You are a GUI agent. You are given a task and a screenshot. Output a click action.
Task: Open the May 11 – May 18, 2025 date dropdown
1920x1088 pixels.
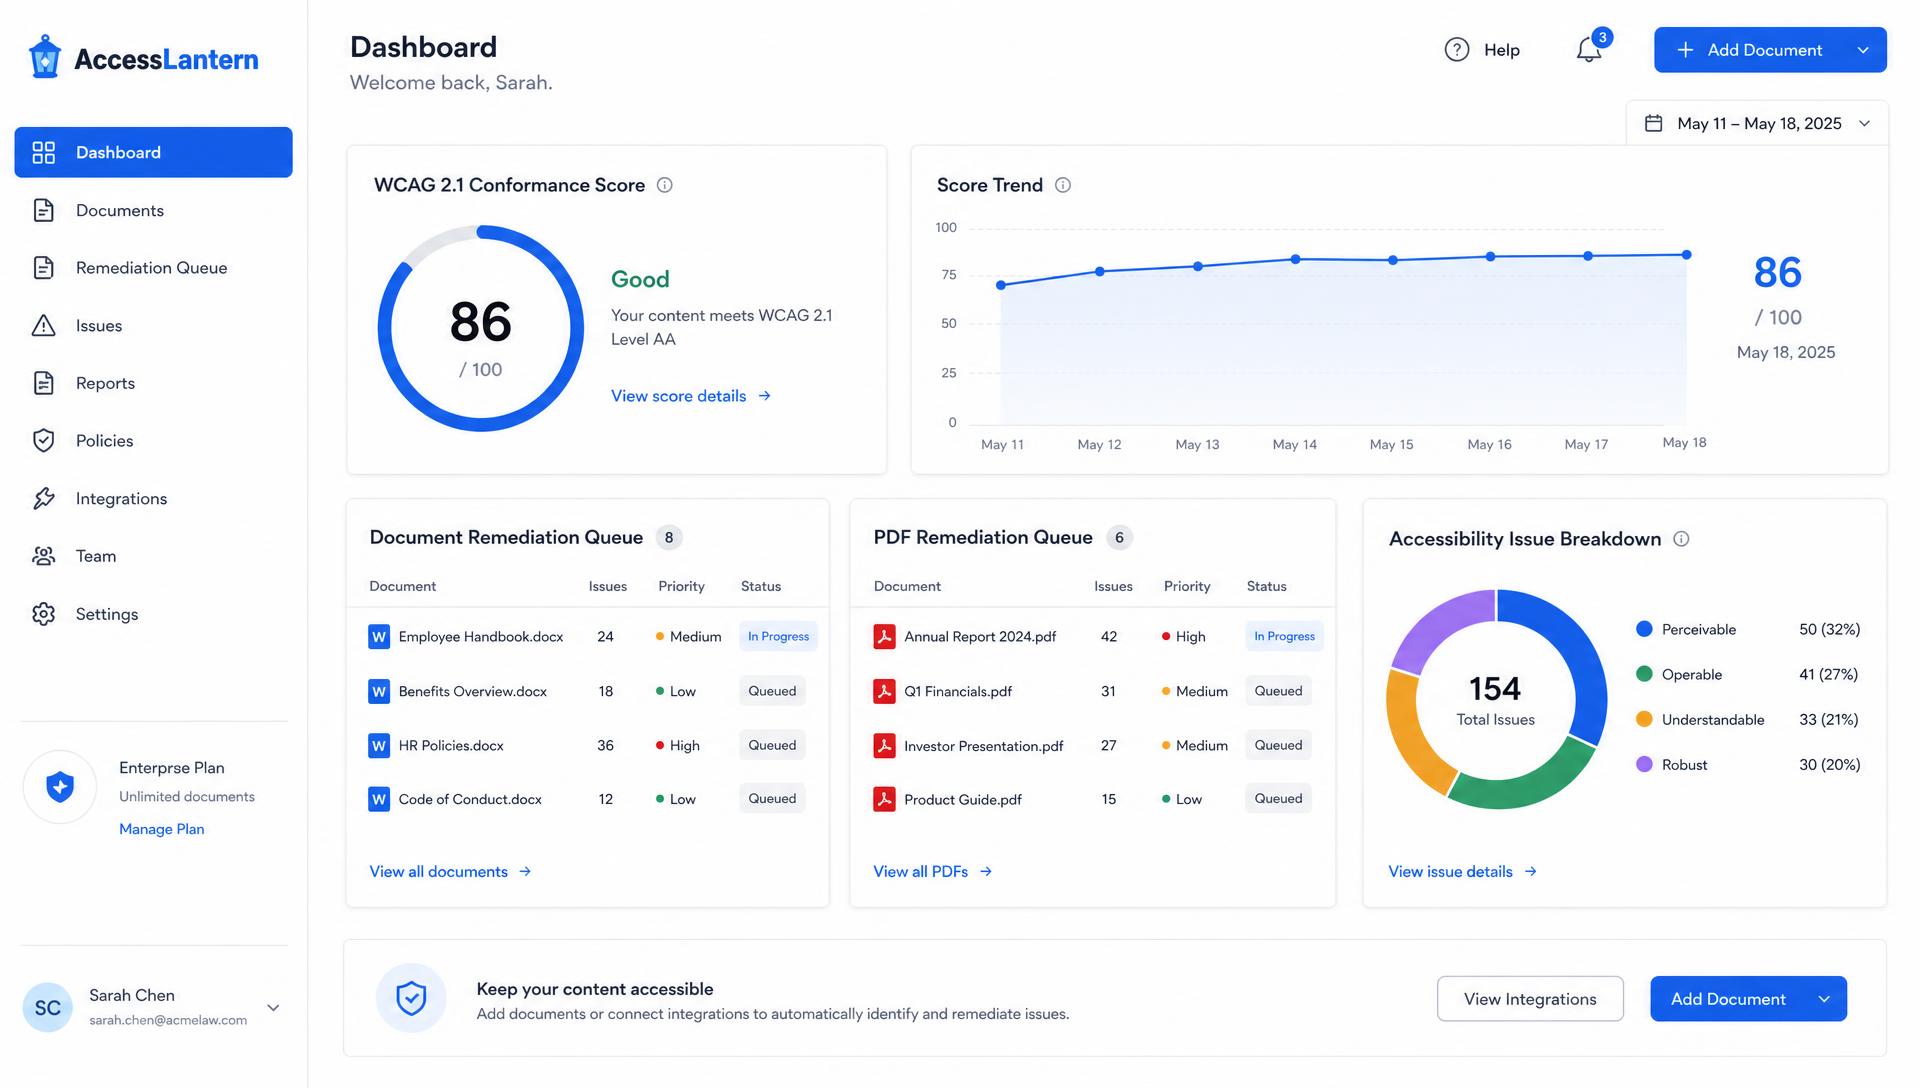[x=1757, y=123]
